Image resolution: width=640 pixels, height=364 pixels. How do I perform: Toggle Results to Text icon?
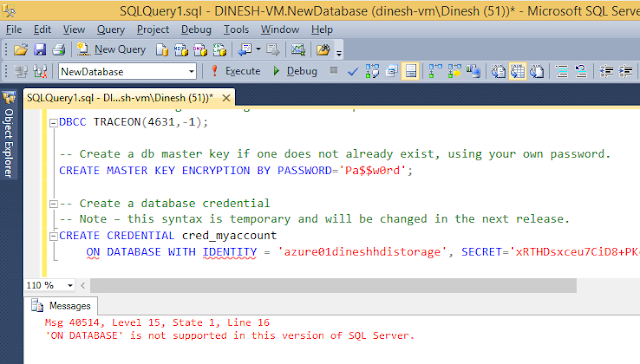(498, 72)
